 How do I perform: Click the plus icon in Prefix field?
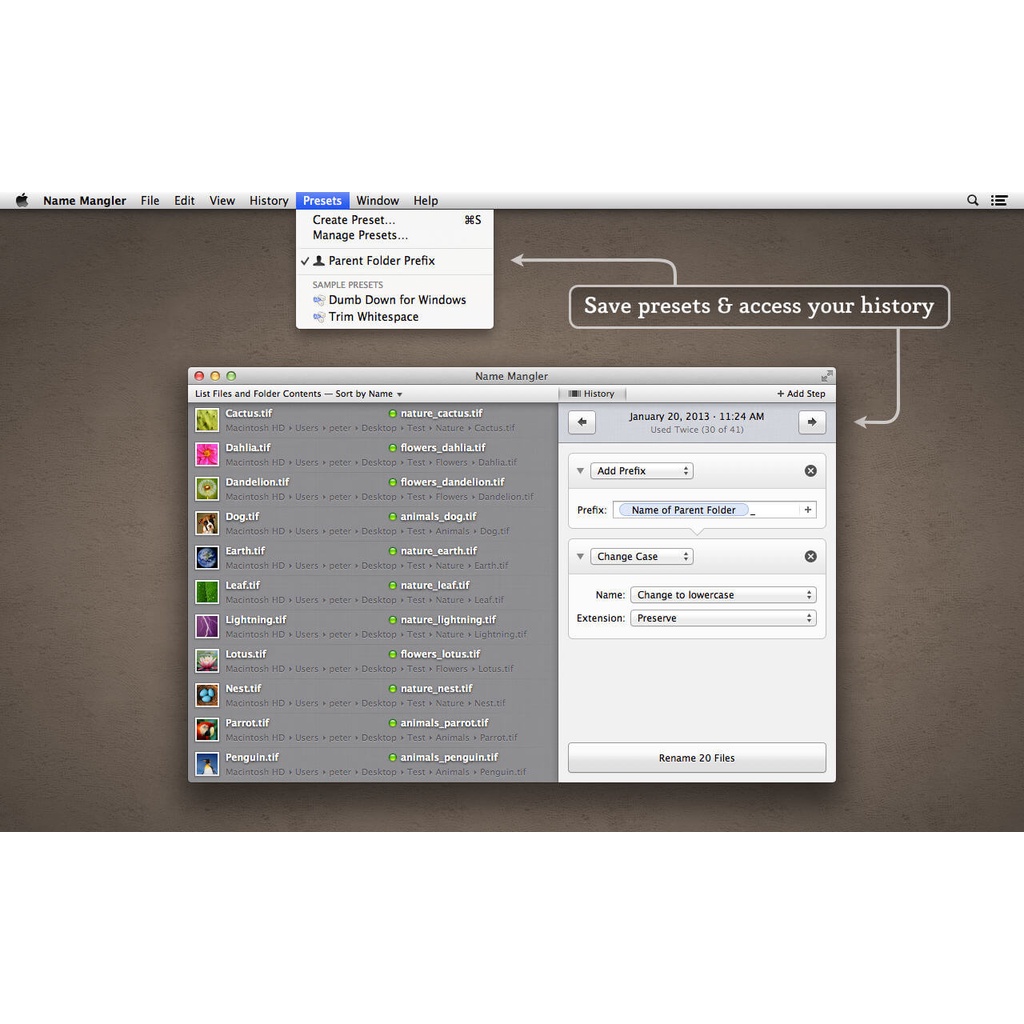(x=807, y=510)
